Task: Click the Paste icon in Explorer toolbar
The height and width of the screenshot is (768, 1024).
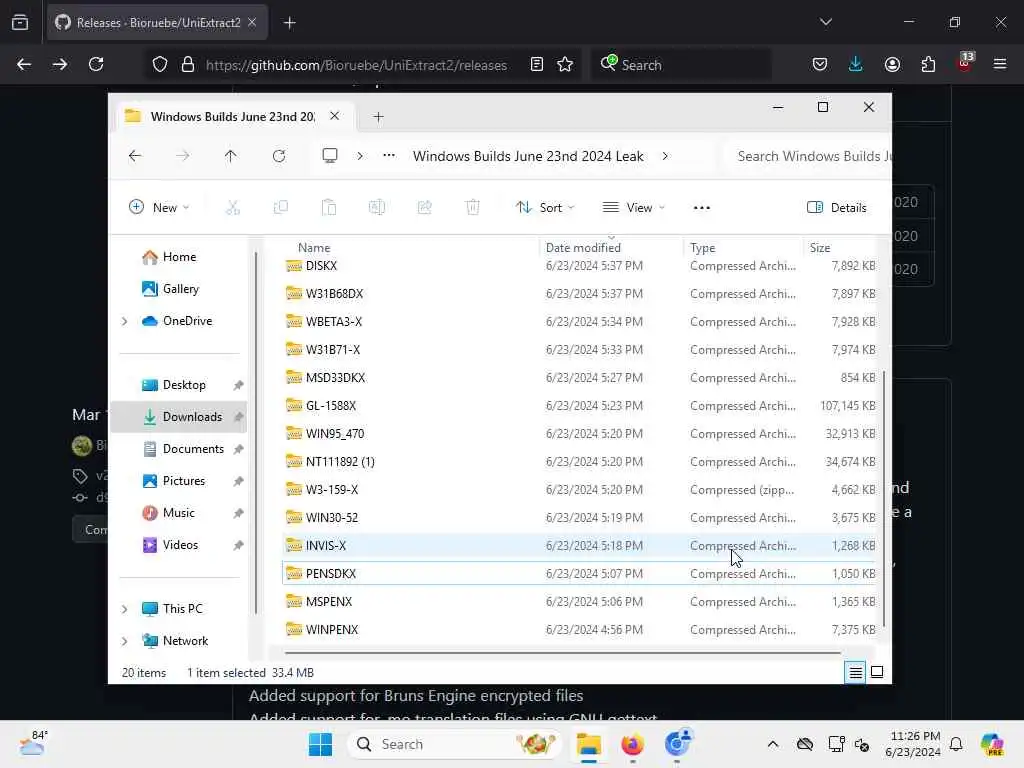Action: (328, 208)
